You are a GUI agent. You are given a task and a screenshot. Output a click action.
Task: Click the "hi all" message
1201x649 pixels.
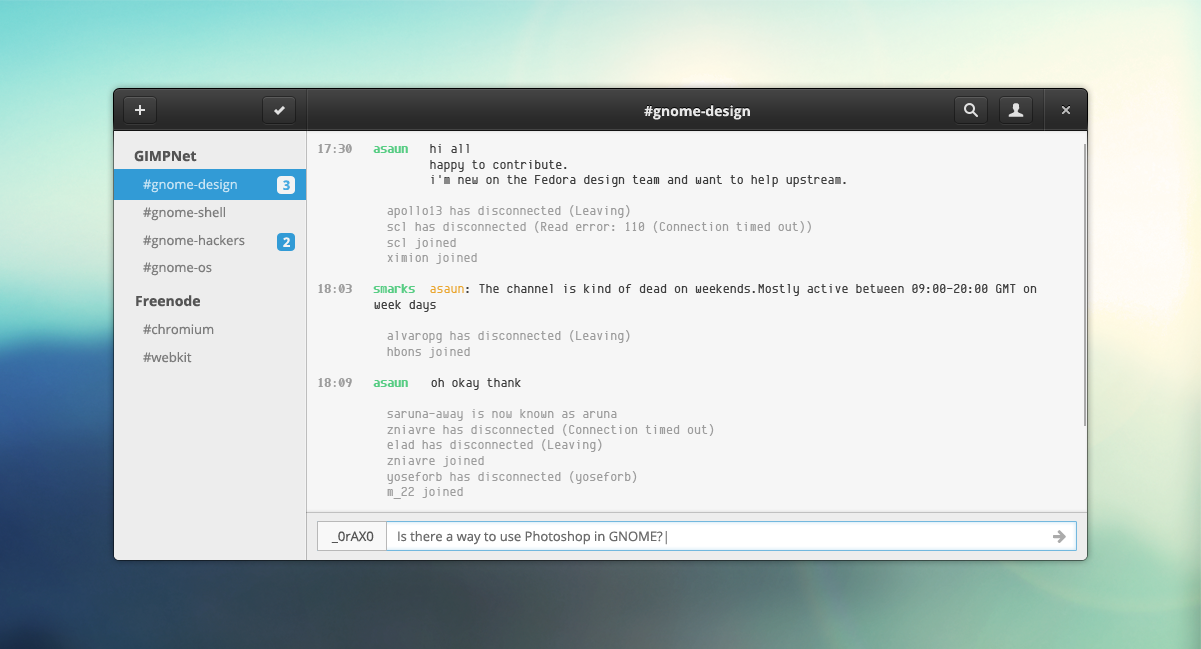[x=450, y=149]
